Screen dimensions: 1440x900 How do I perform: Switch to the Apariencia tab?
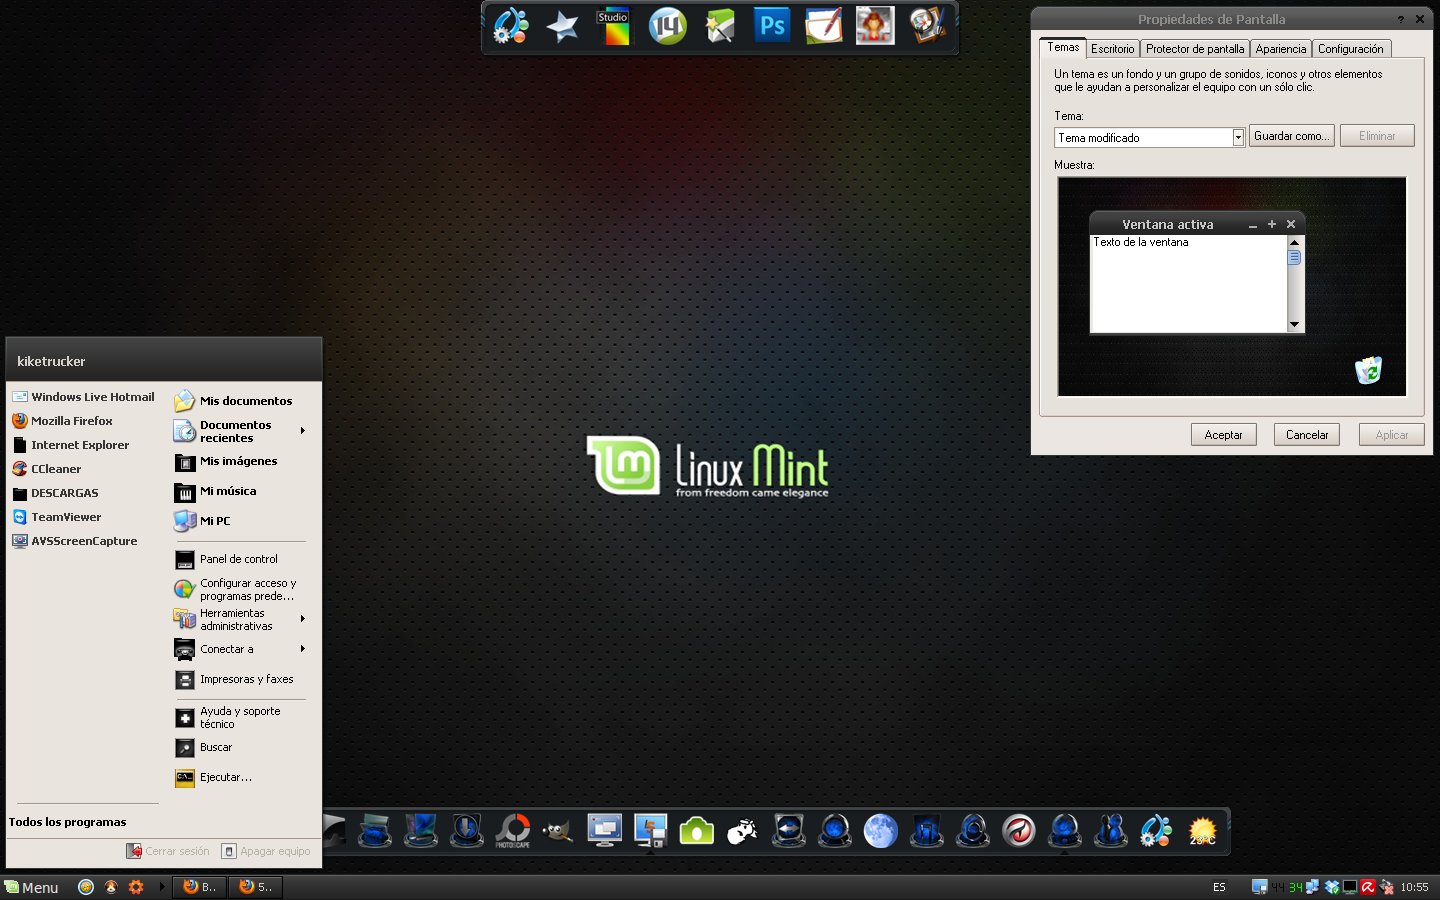[x=1281, y=48]
